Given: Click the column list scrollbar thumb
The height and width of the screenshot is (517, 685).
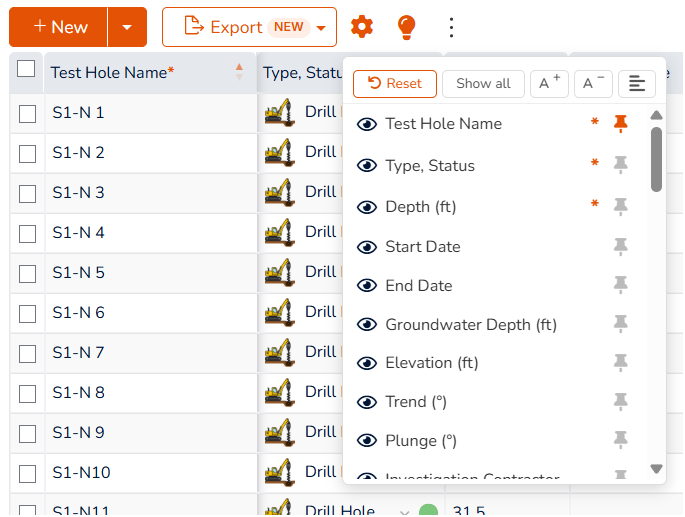Looking at the screenshot, I should [x=656, y=160].
